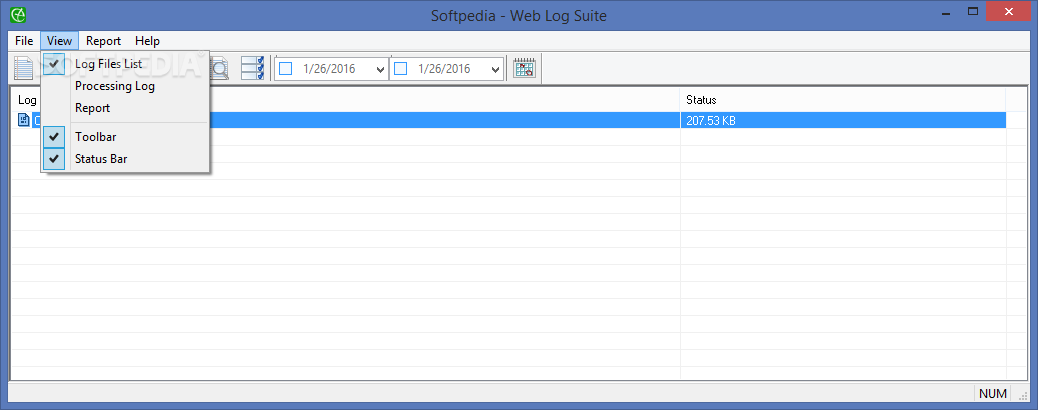Close the open View menu
Screen dimensions: 1038x410
click(60, 41)
